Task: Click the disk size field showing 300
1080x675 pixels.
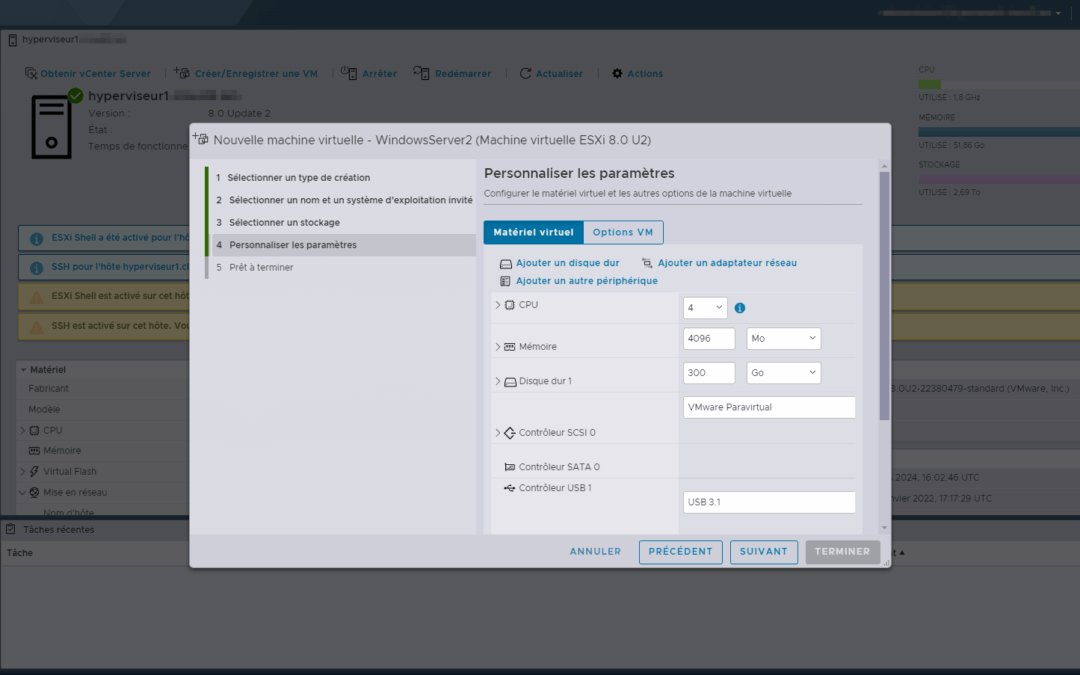Action: coord(709,373)
